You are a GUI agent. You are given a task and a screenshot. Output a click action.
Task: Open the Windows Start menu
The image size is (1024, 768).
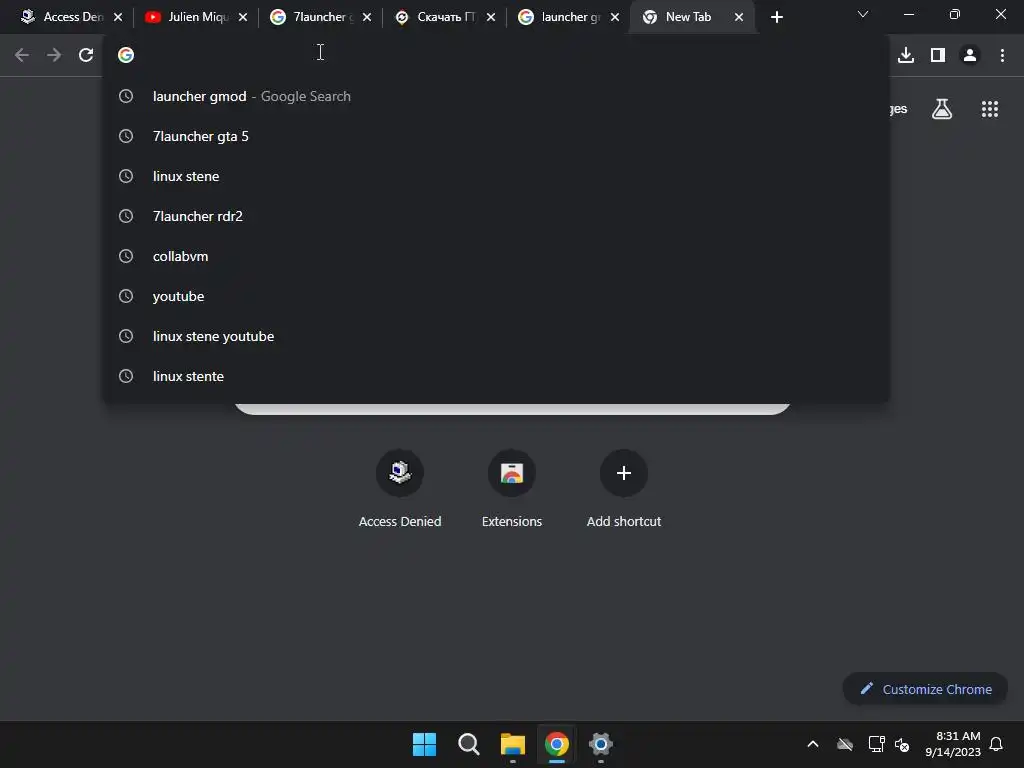pos(424,744)
